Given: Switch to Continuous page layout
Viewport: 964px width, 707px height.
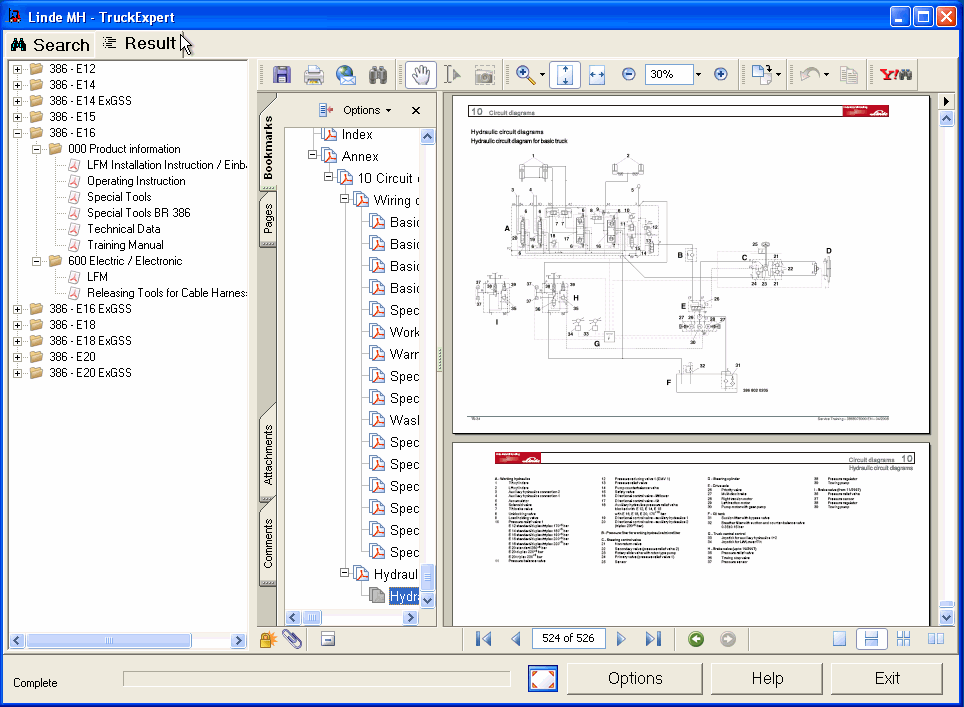Looking at the screenshot, I should [x=871, y=639].
